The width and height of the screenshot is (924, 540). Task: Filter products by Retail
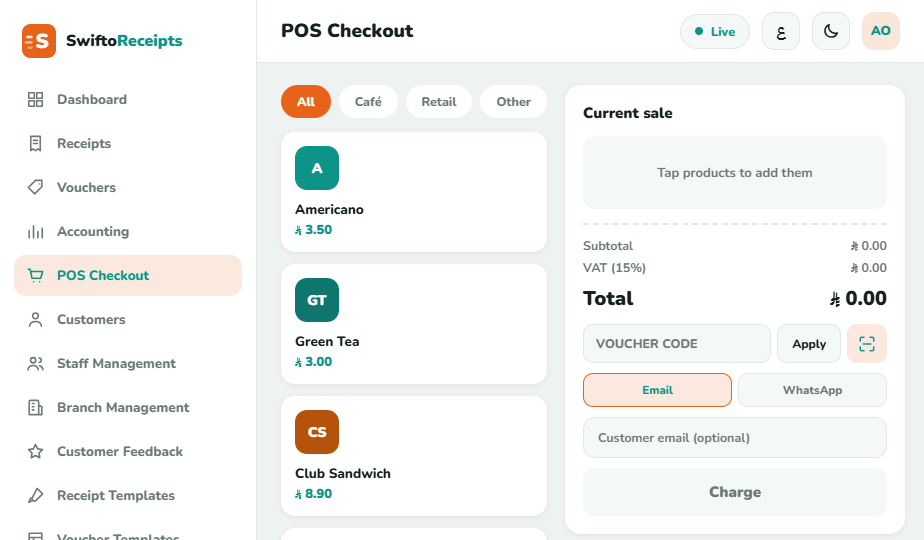439,101
